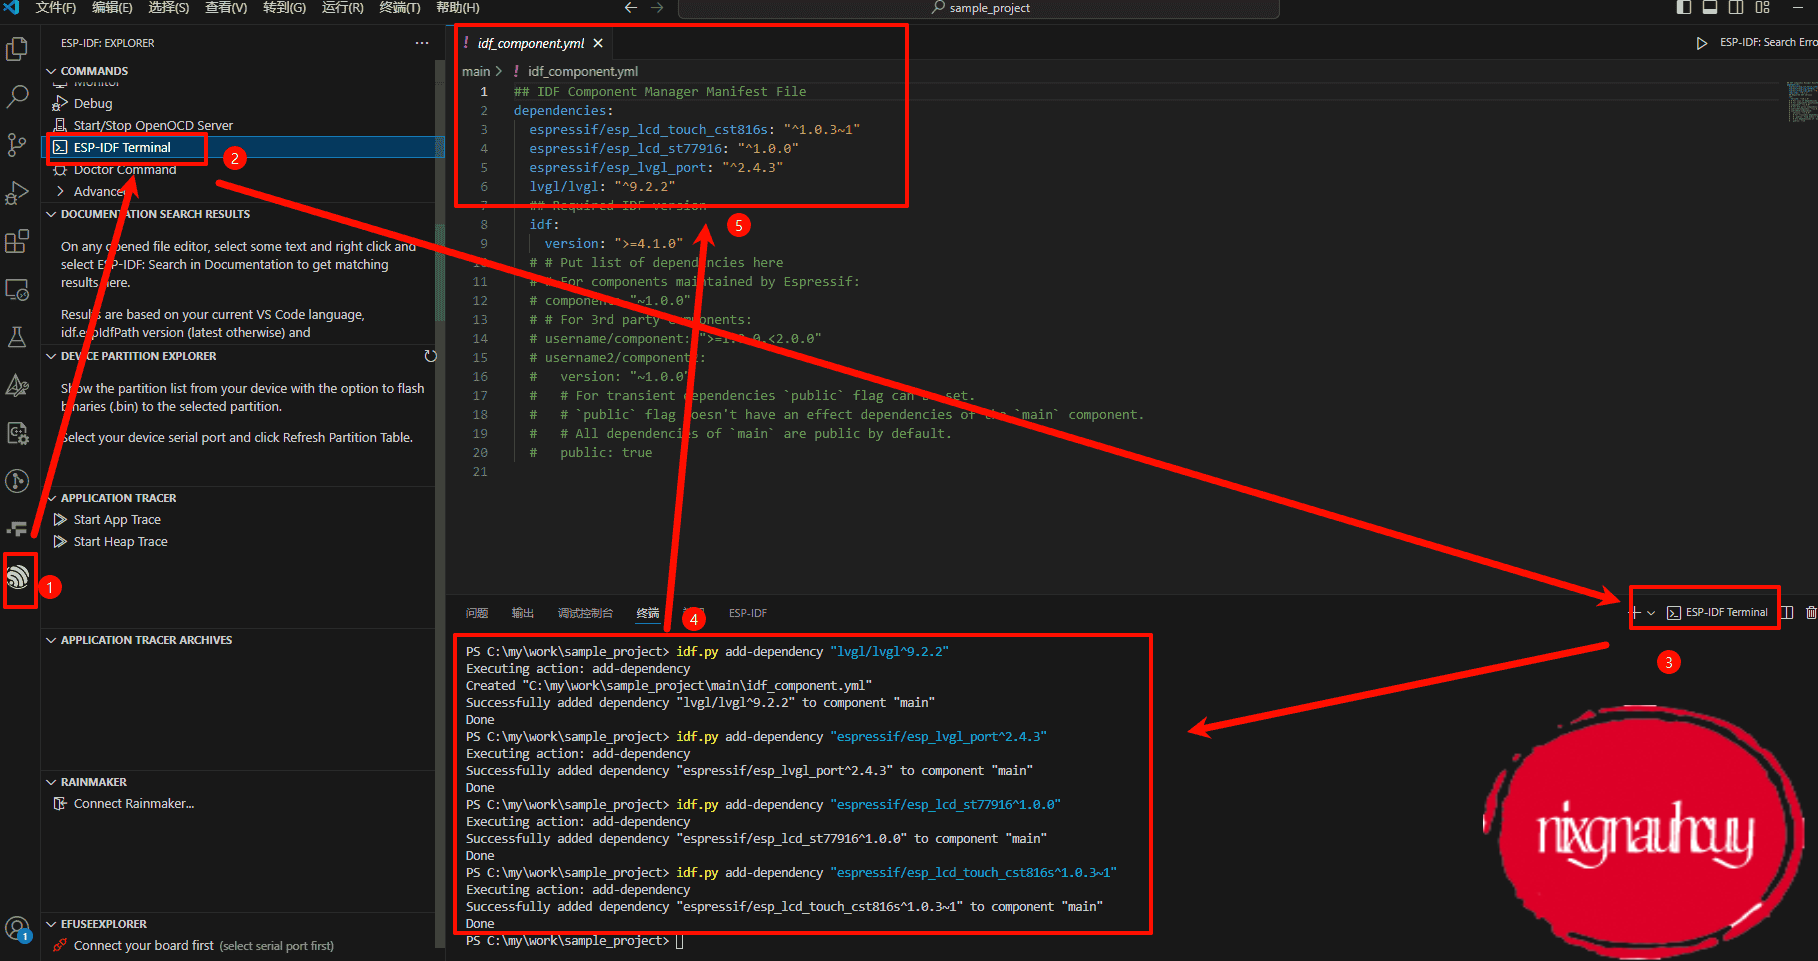Toggle the secondary side bar layout button
Screen dimensions: 1818x961
click(x=1736, y=8)
